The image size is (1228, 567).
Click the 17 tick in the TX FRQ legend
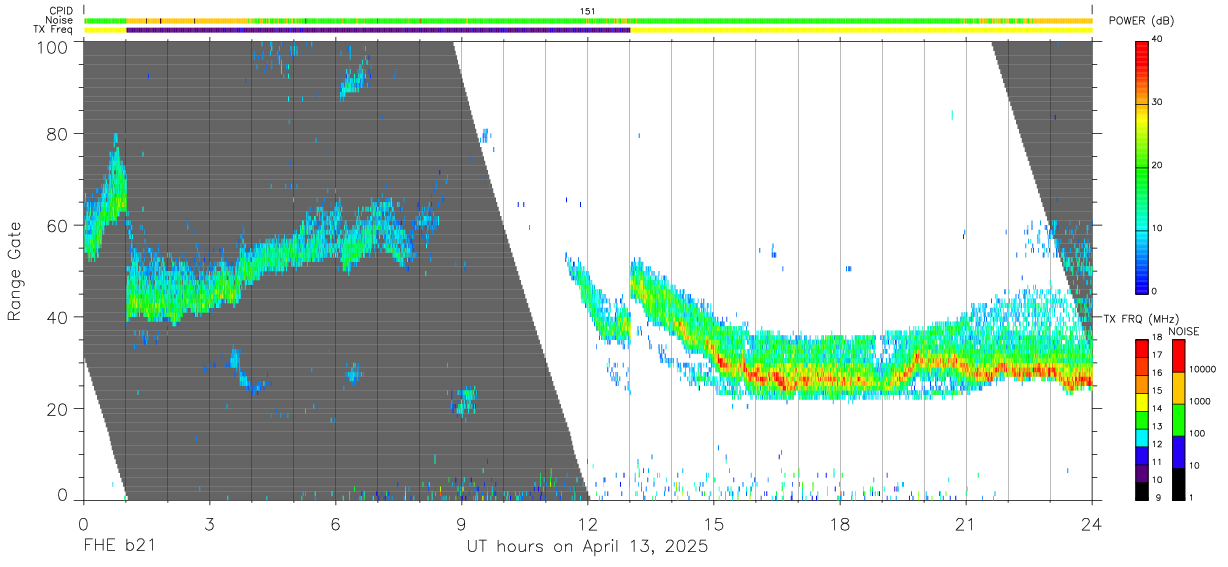pos(1158,355)
